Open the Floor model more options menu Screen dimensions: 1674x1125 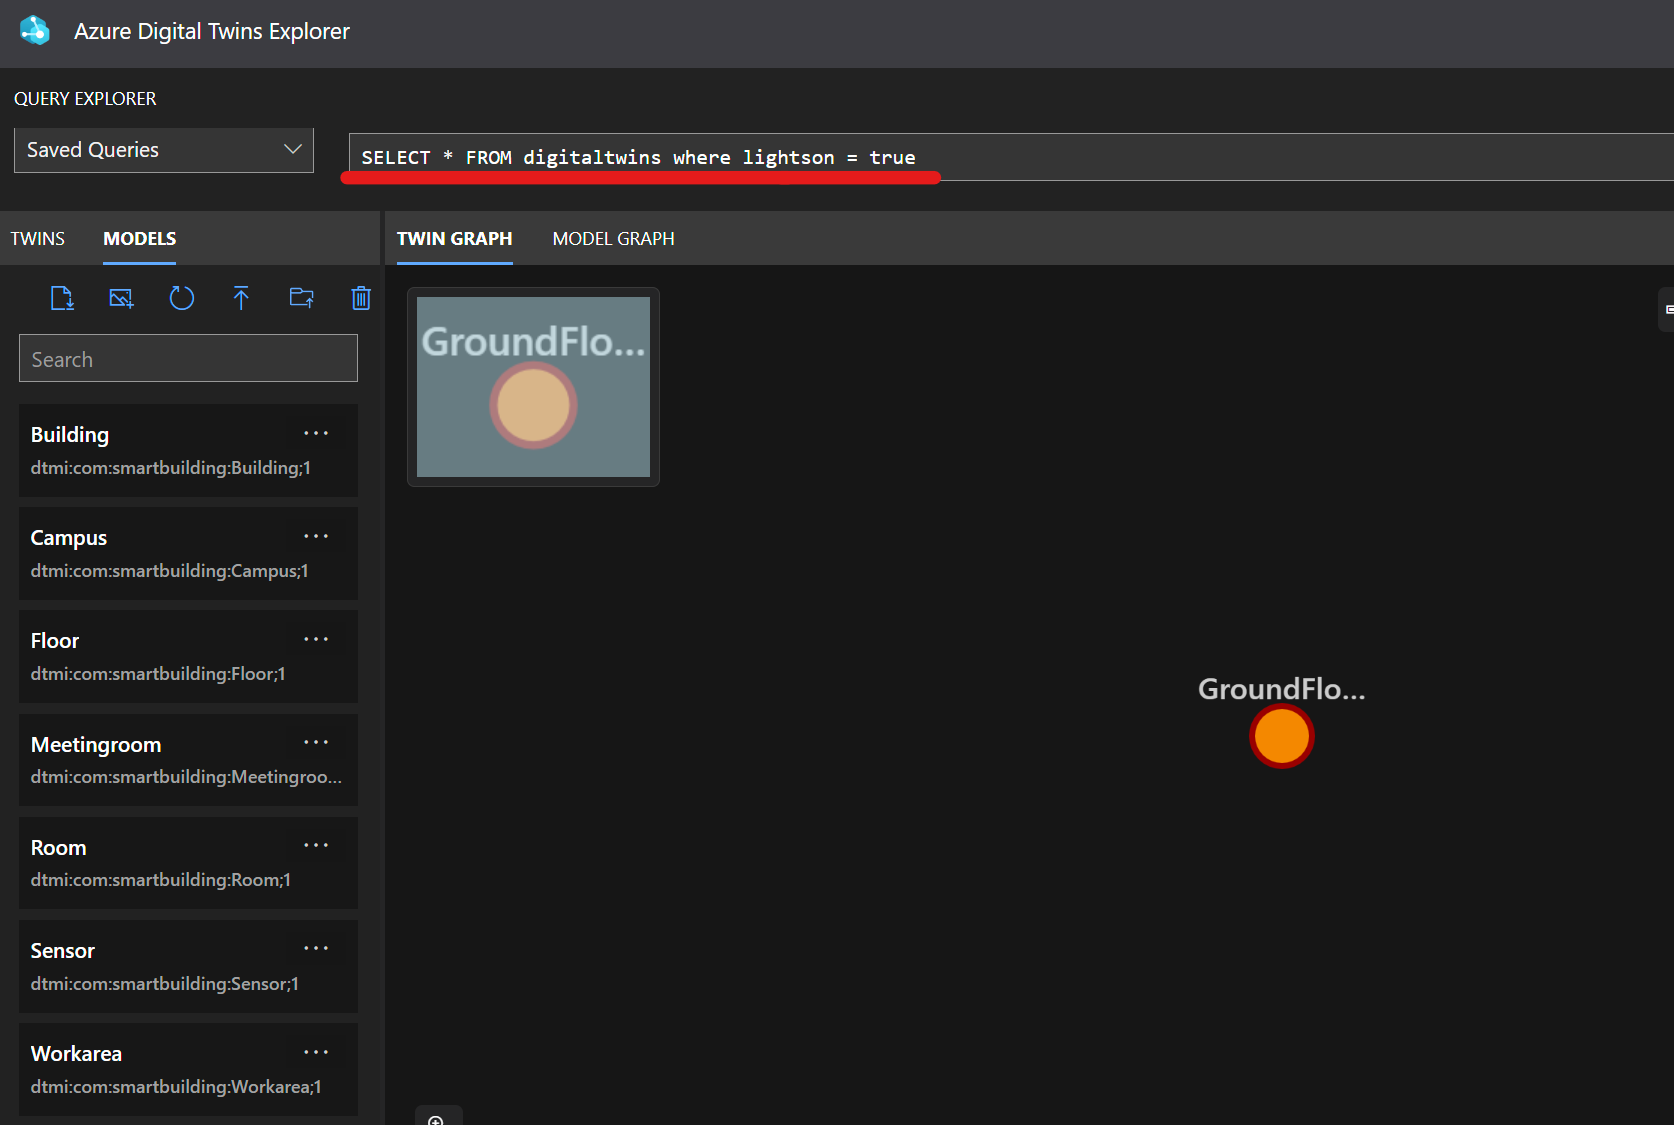[316, 639]
